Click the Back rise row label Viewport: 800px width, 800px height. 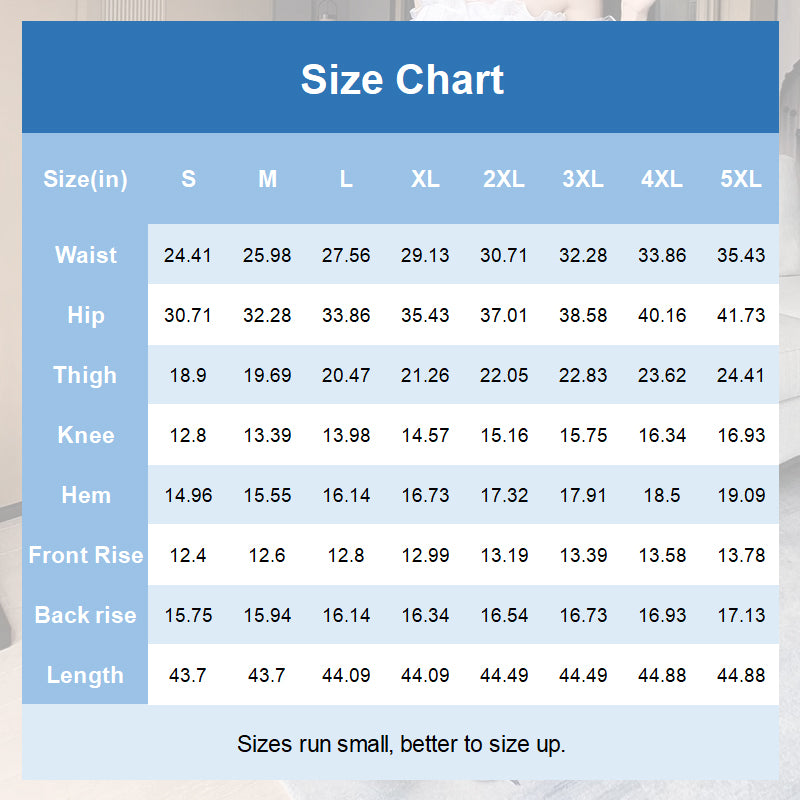click(x=86, y=615)
